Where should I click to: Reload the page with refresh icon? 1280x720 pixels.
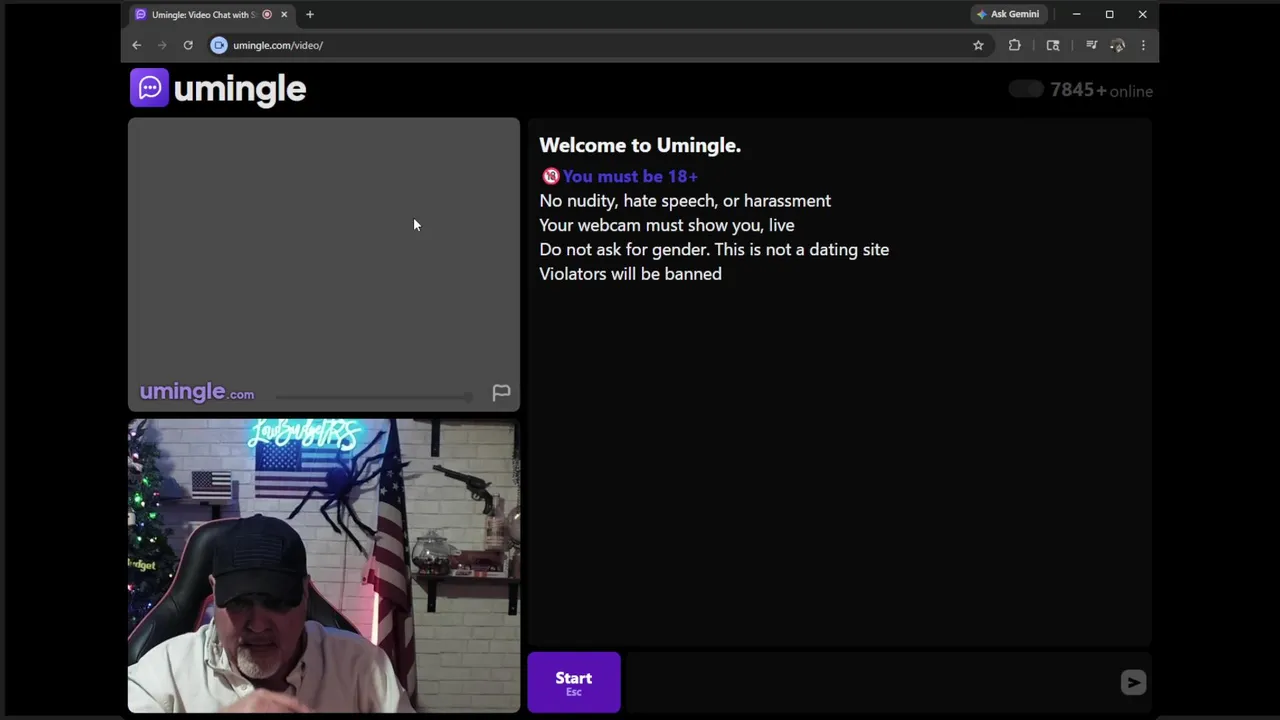188,45
